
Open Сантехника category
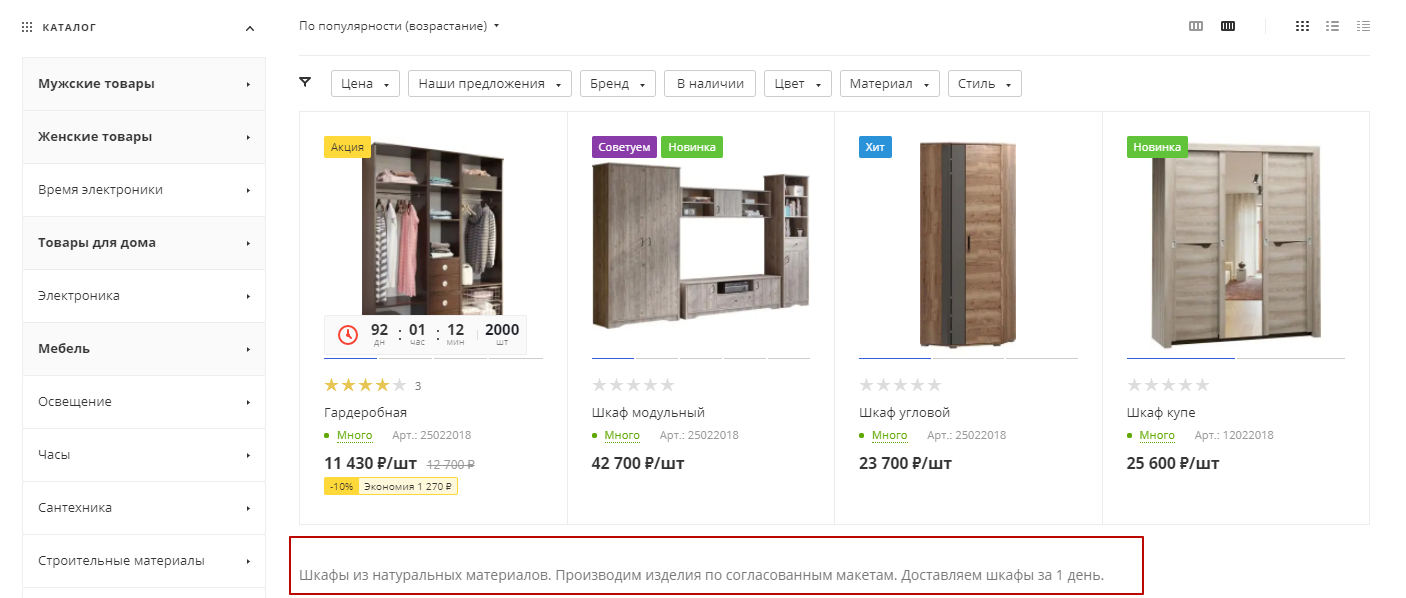click(144, 508)
